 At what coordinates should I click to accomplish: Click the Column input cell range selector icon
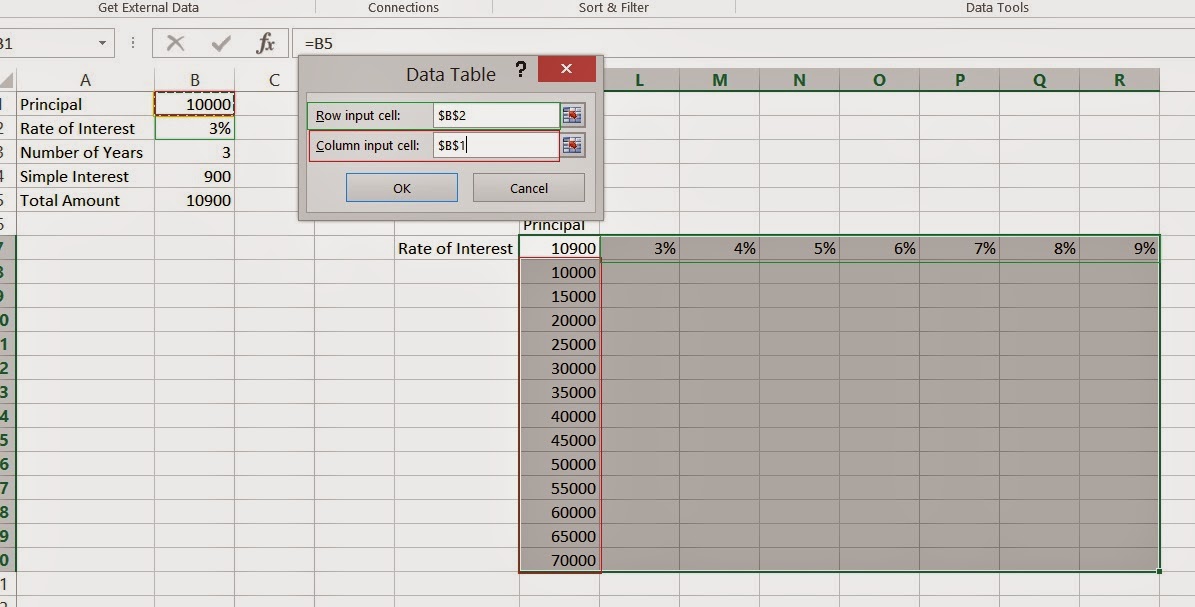(573, 145)
